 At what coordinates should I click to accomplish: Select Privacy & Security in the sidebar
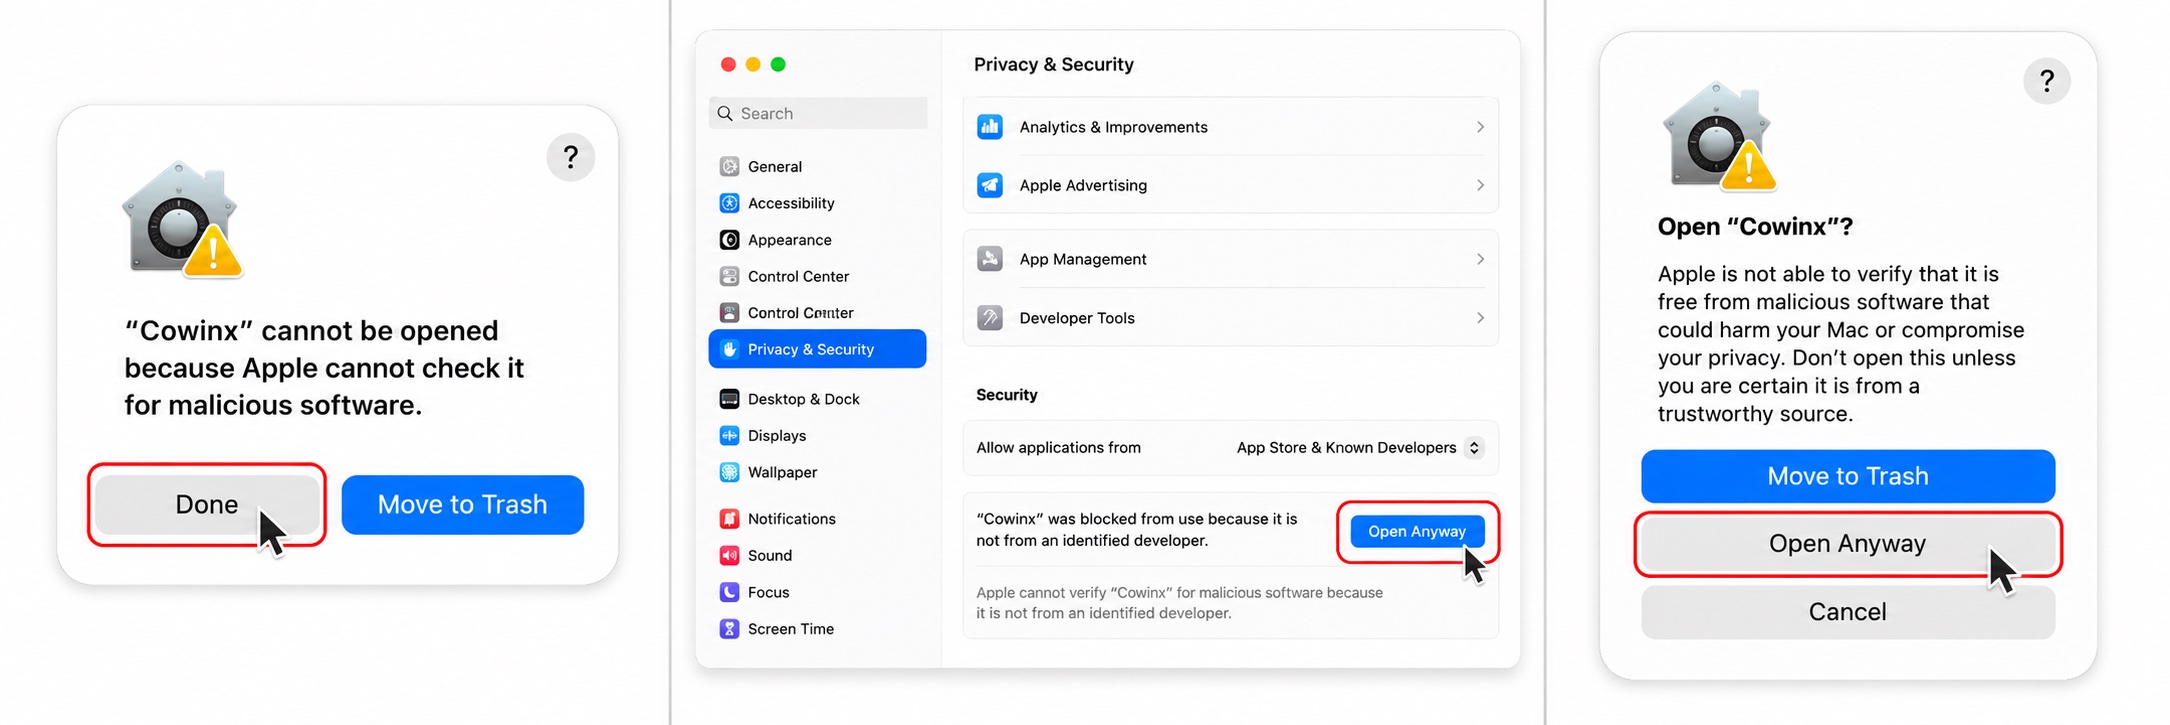tap(817, 349)
